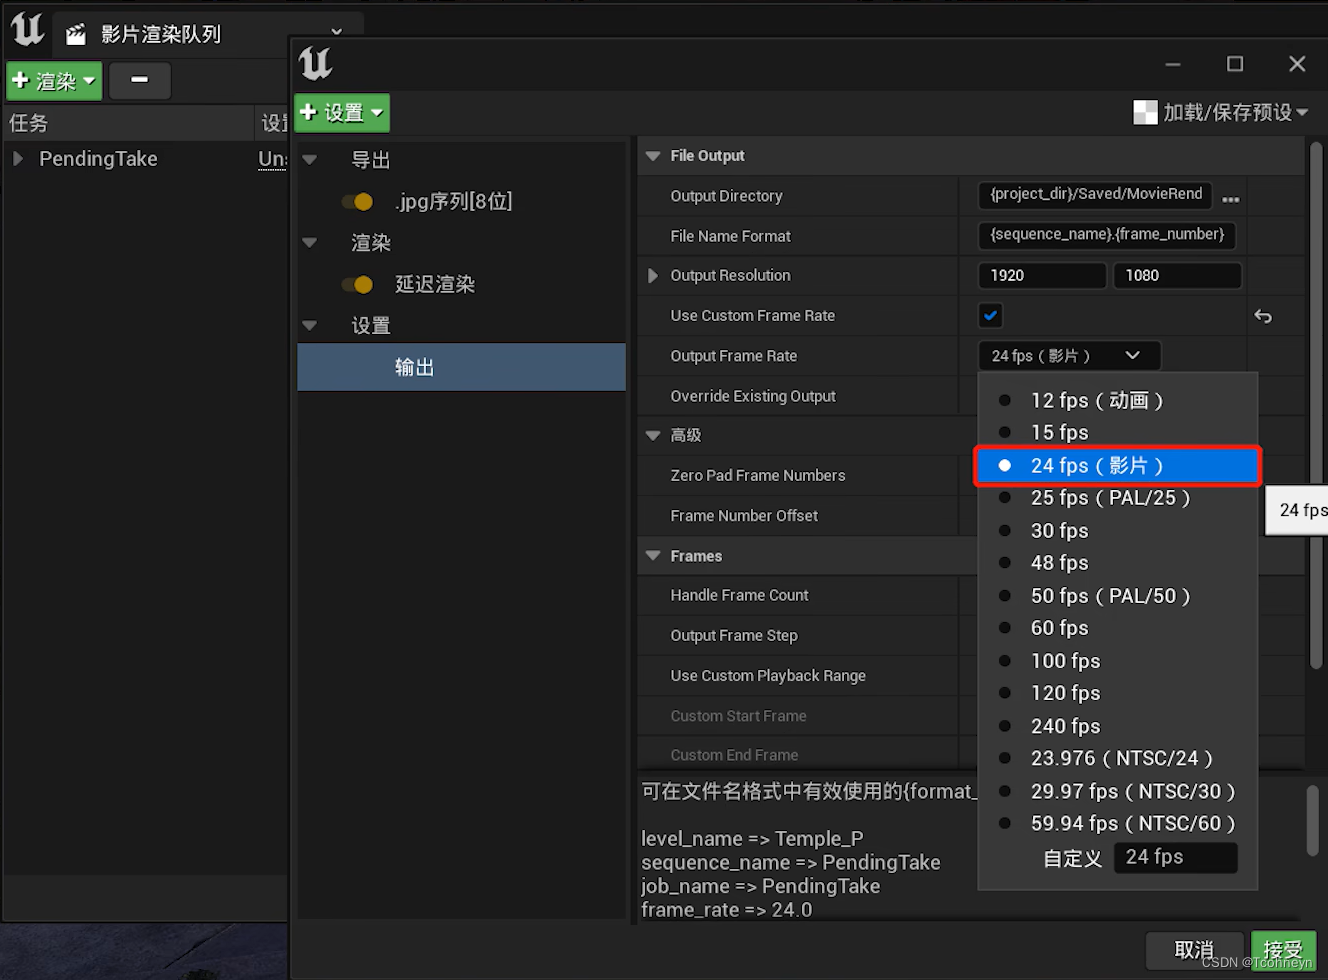Click 接受 to accept the settings
1328x980 pixels.
(x=1283, y=950)
